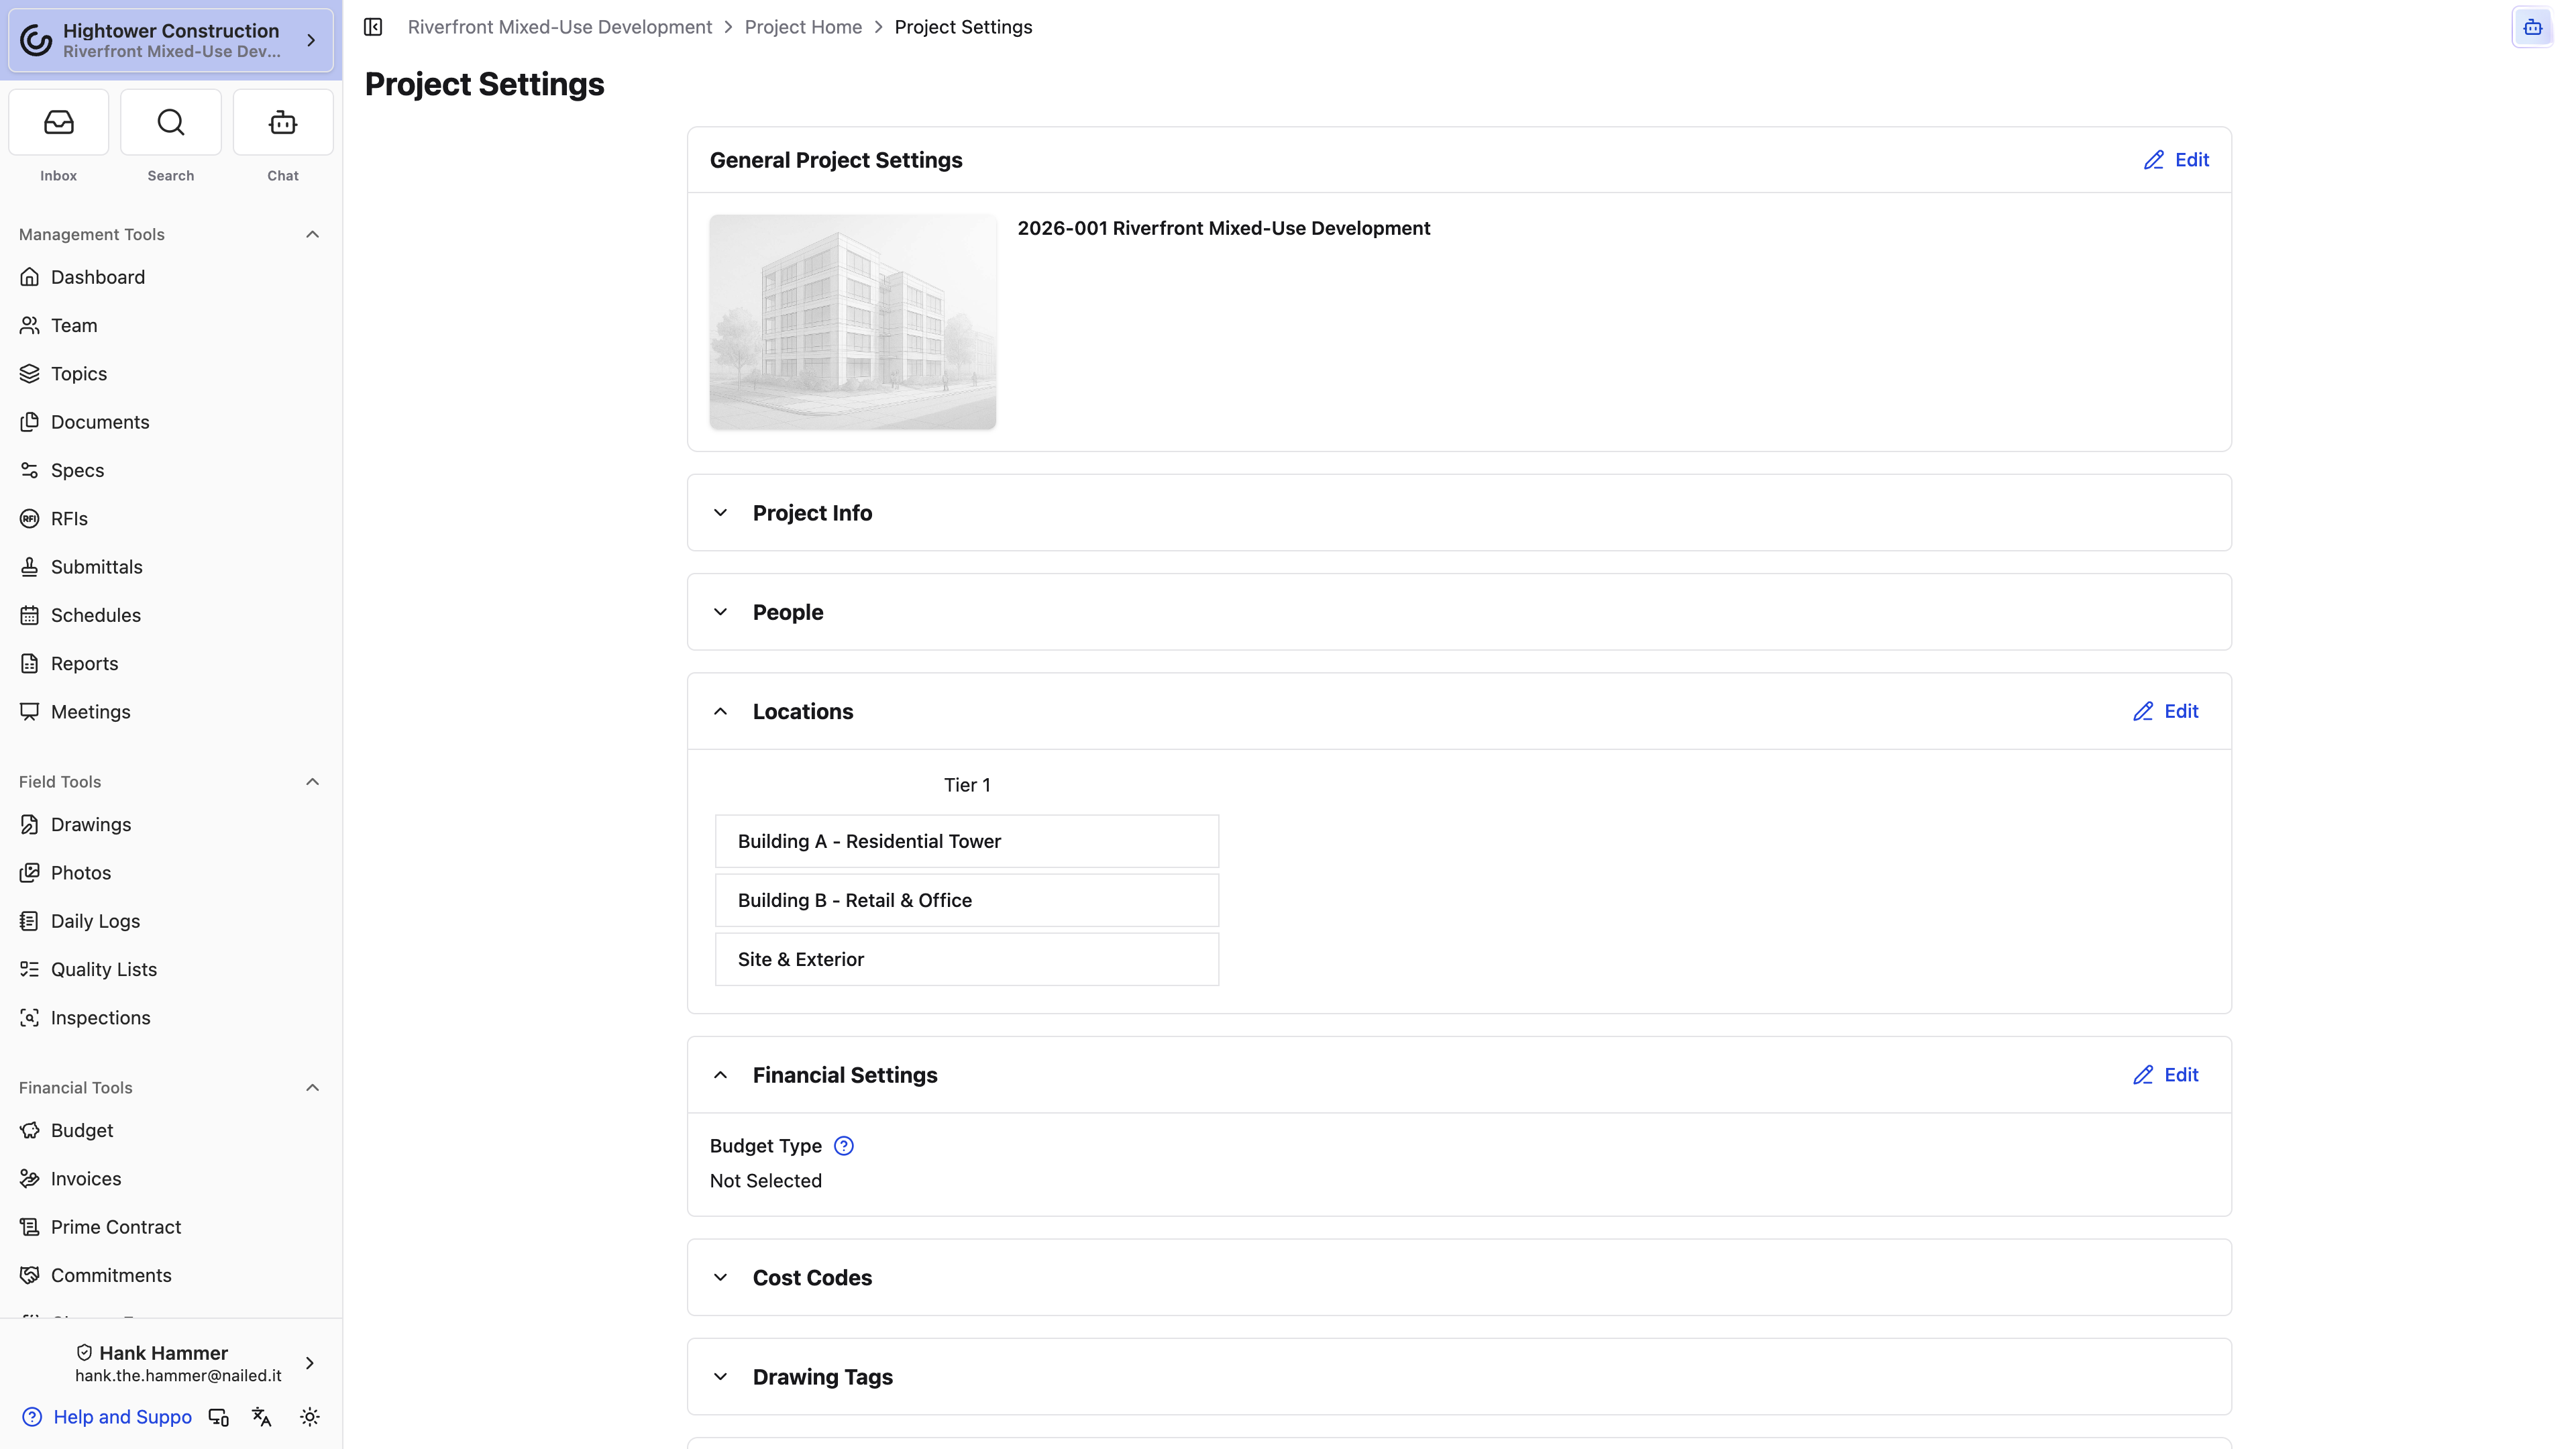The image size is (2576, 1449).
Task: Collapse the Locations section chevron
Action: (x=720, y=712)
